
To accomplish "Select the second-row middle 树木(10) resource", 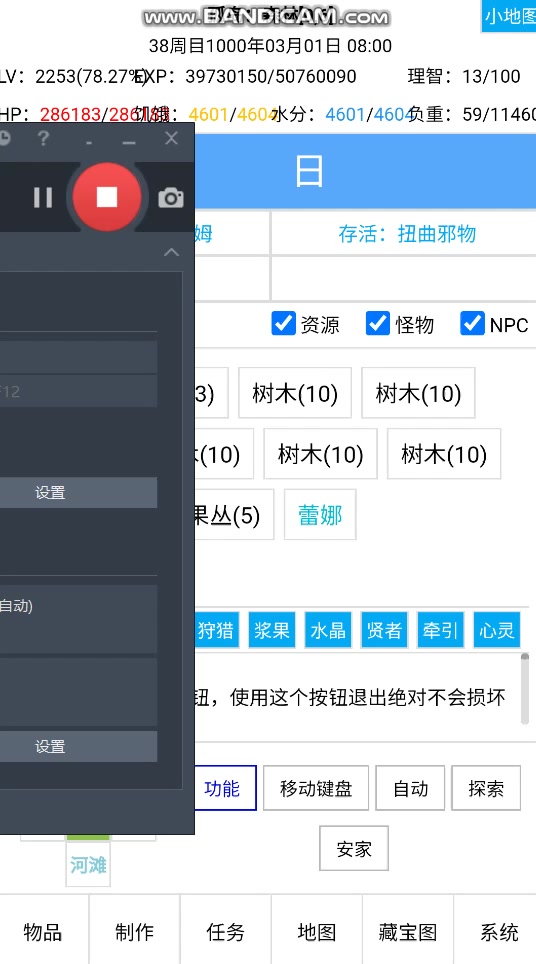I will [320, 454].
